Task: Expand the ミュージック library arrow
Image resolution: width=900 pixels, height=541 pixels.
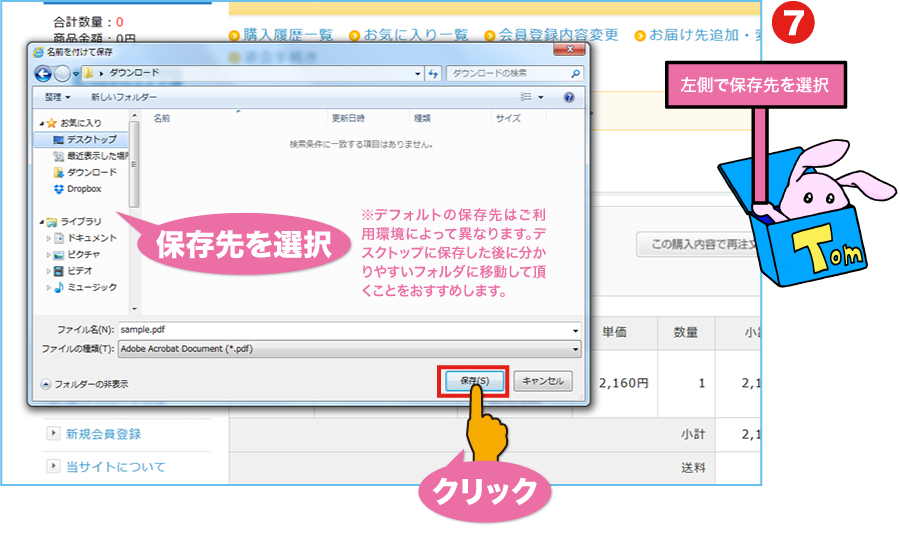Action: point(48,287)
